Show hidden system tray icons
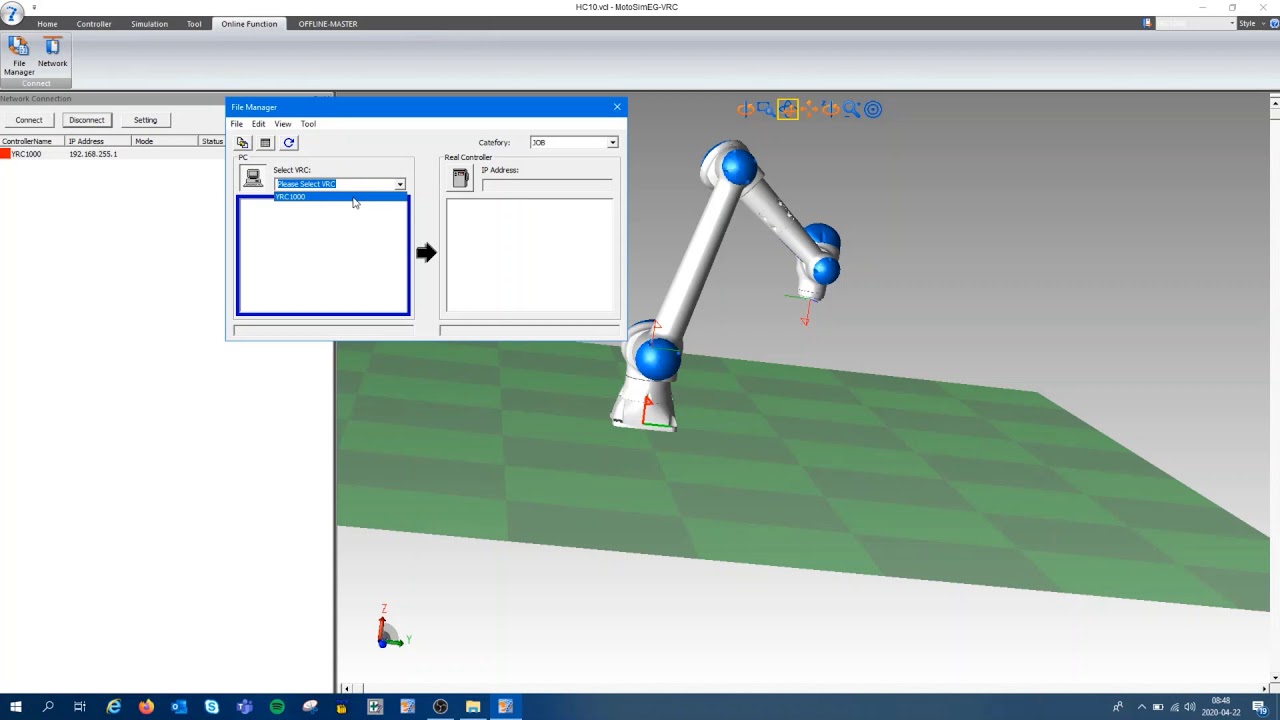Viewport: 1280px width, 720px height. click(1141, 707)
